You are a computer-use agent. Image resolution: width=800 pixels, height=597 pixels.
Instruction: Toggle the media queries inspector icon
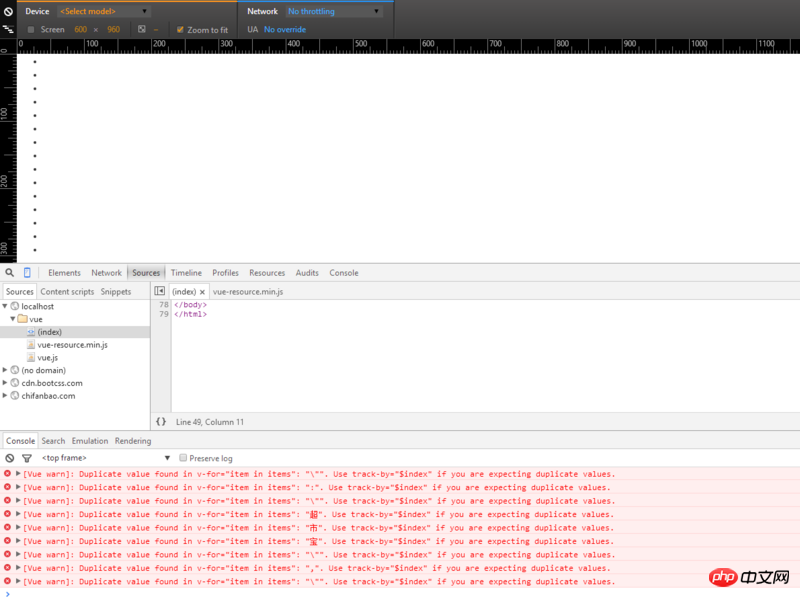pos(8,29)
